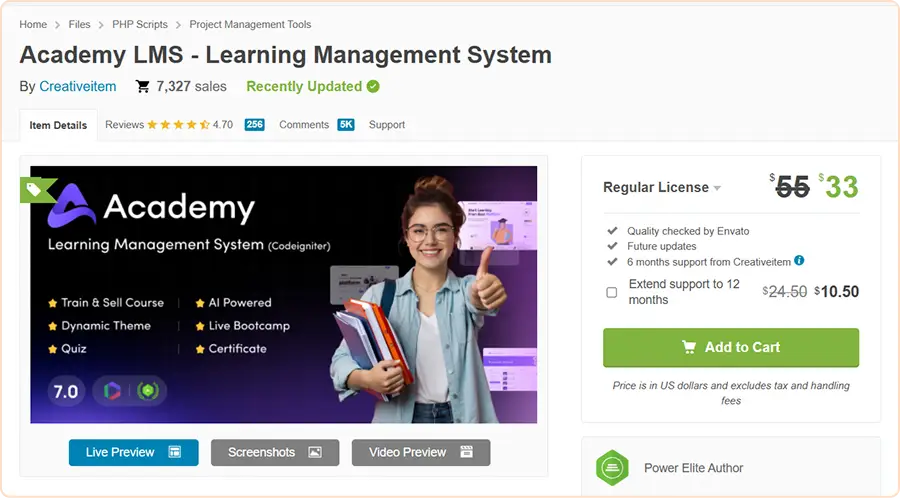Viewport: 900px width, 498px height.
Task: Click the purple Academy logo mark
Action: 71,205
